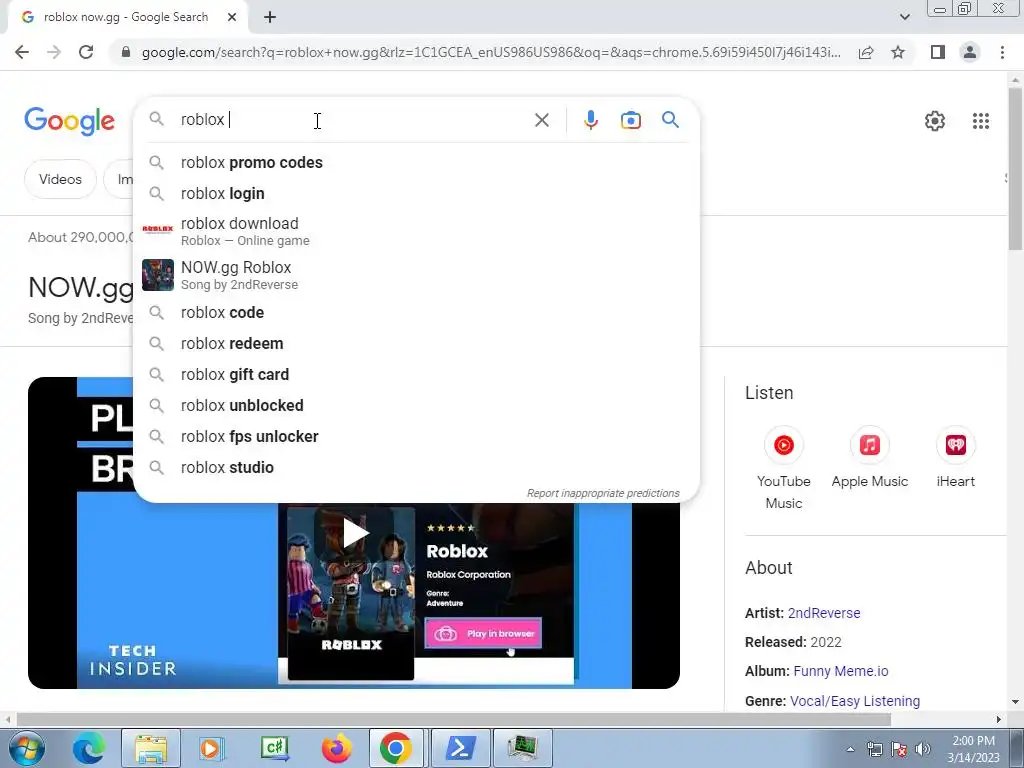Open the Videos filter chip

tap(60, 179)
